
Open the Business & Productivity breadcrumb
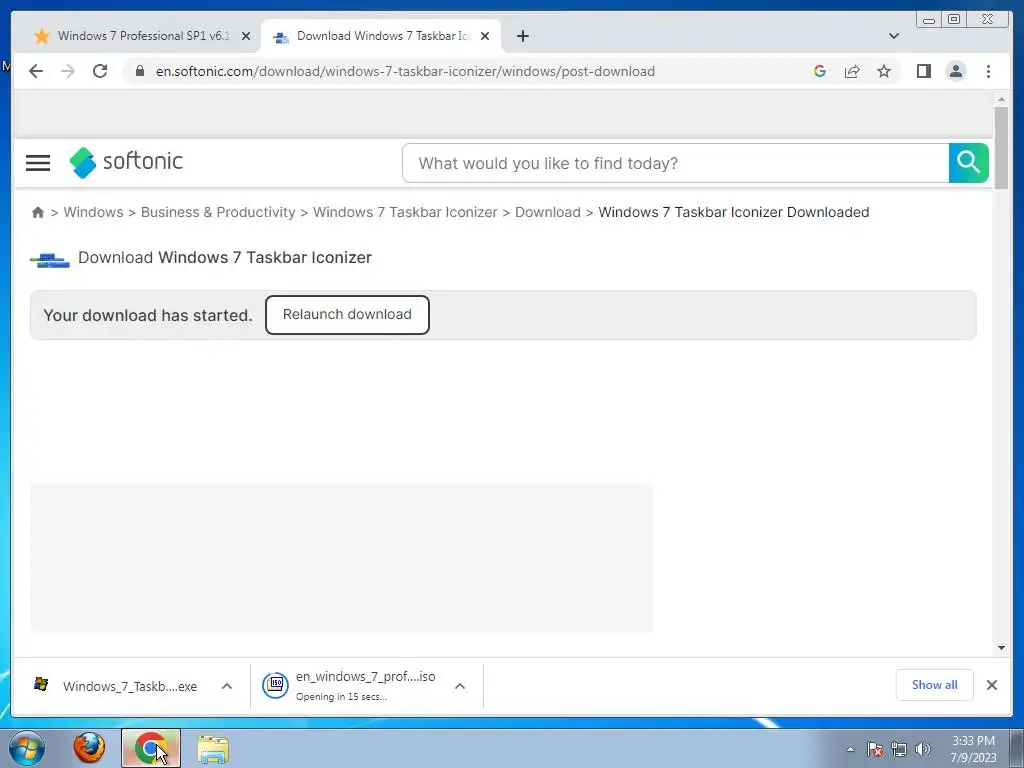218,212
